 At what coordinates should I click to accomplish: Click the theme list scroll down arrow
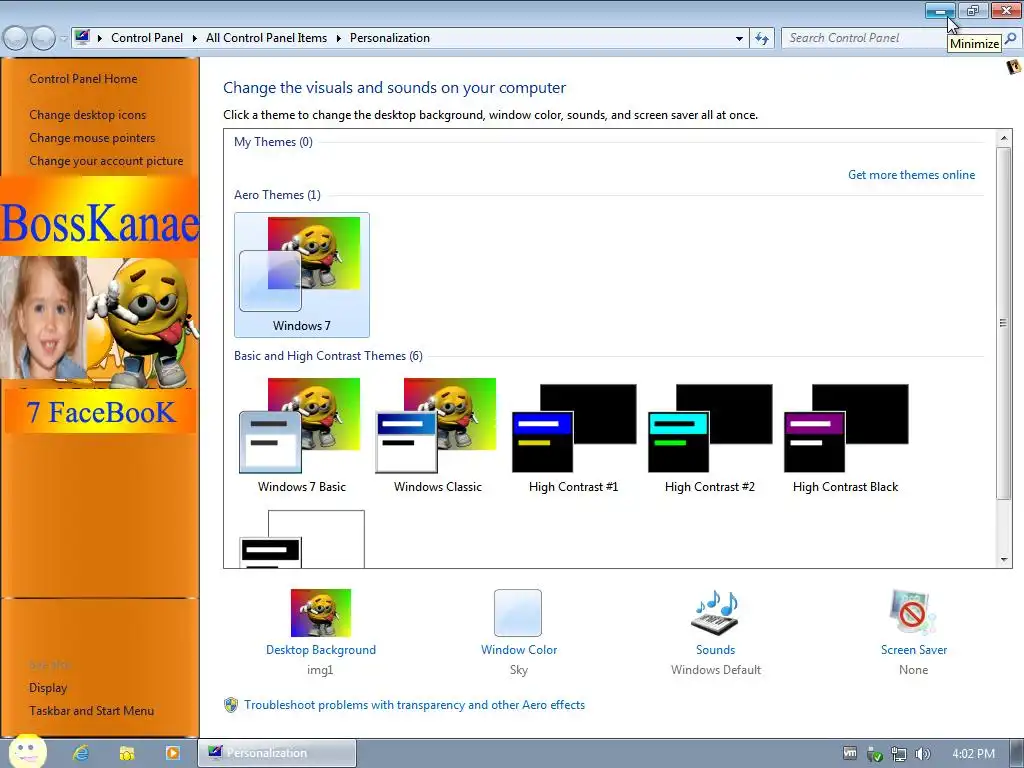(x=1004, y=560)
